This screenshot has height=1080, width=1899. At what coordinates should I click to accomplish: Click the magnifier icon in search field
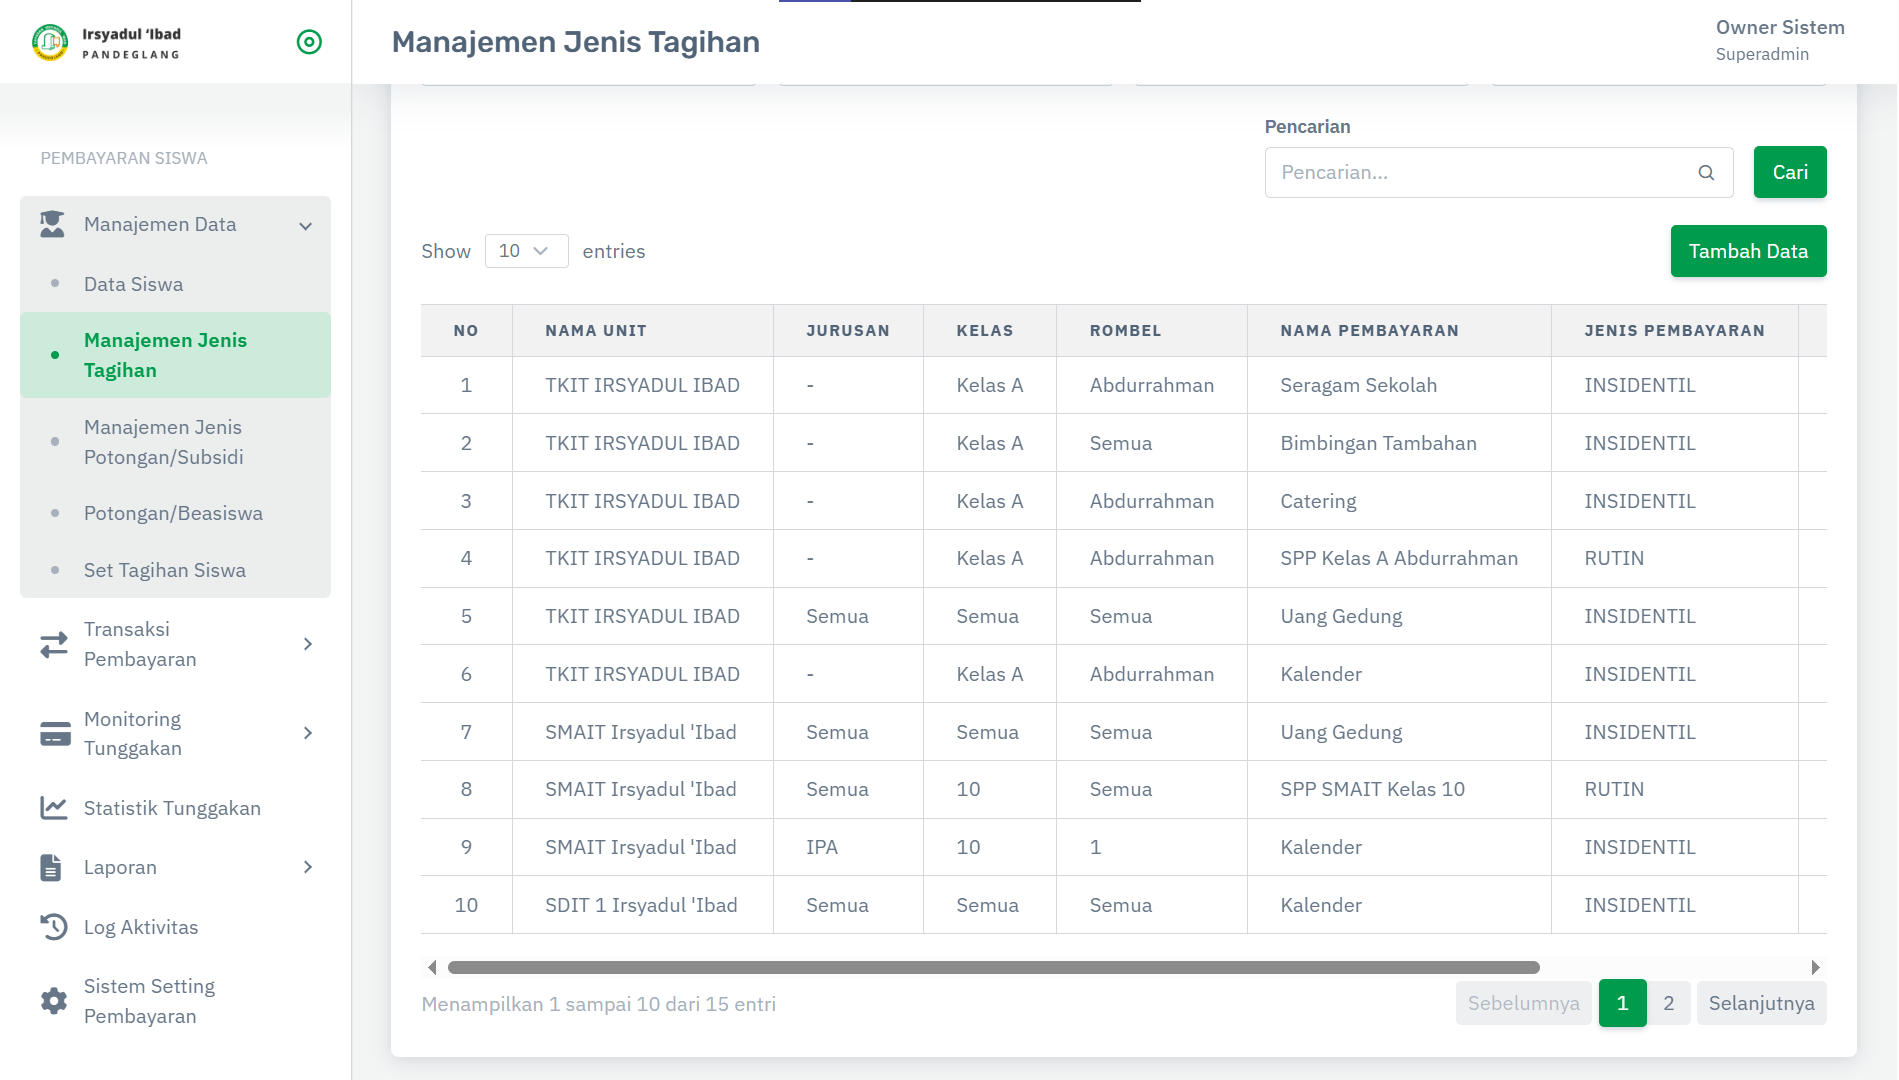pyautogui.click(x=1707, y=173)
